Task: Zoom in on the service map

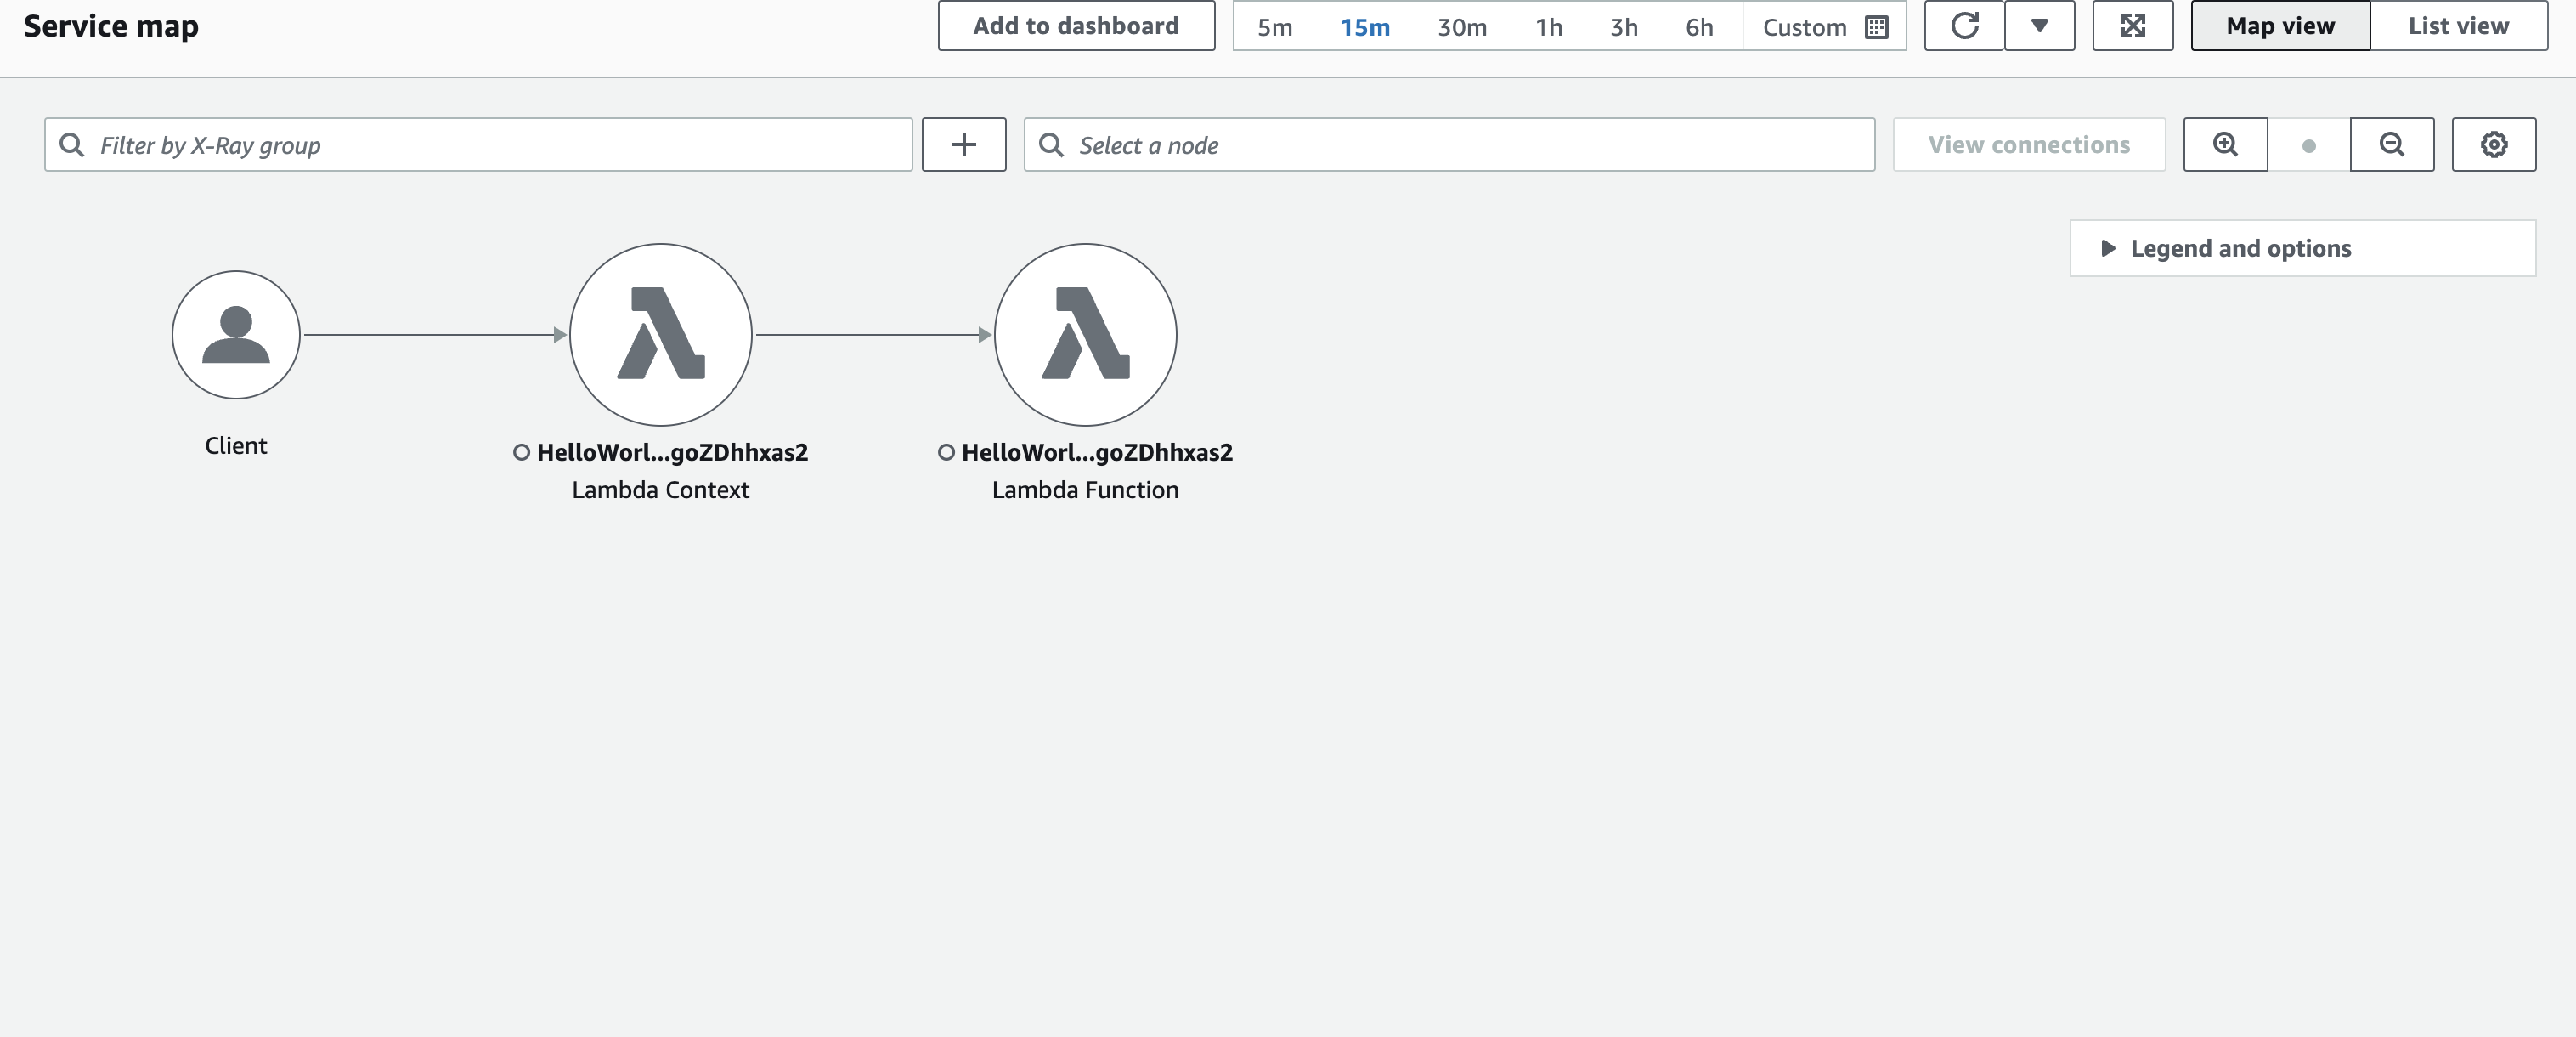Action: 2225,145
